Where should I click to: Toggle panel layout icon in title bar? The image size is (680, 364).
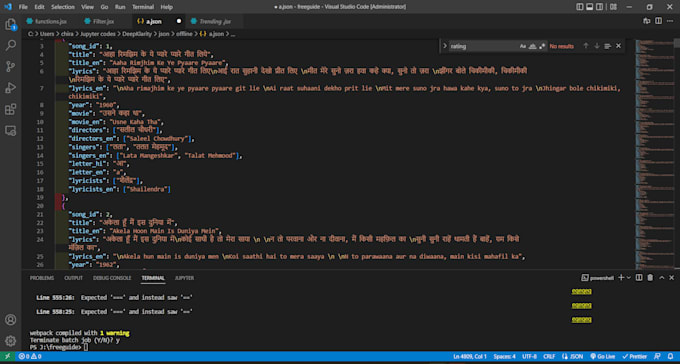tap(590, 7)
